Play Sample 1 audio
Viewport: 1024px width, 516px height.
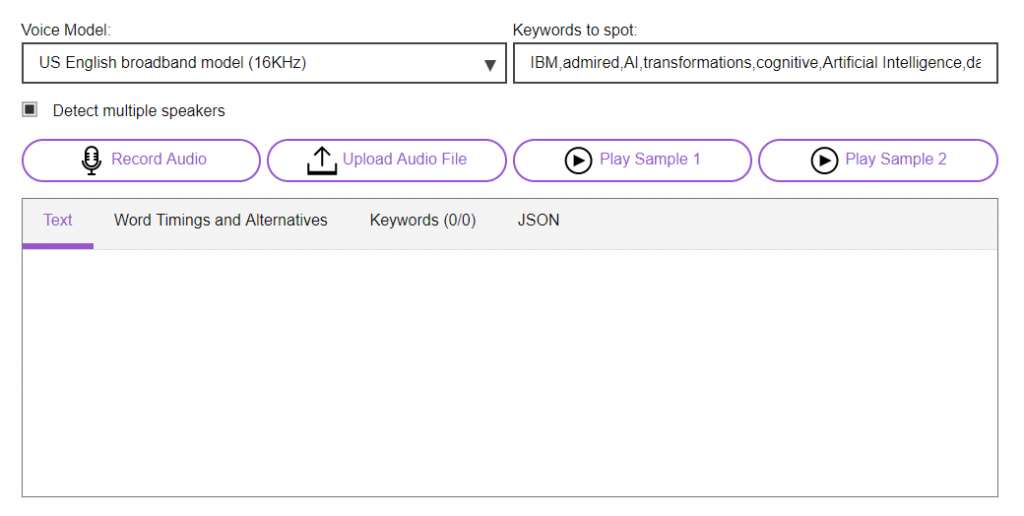coord(632,160)
